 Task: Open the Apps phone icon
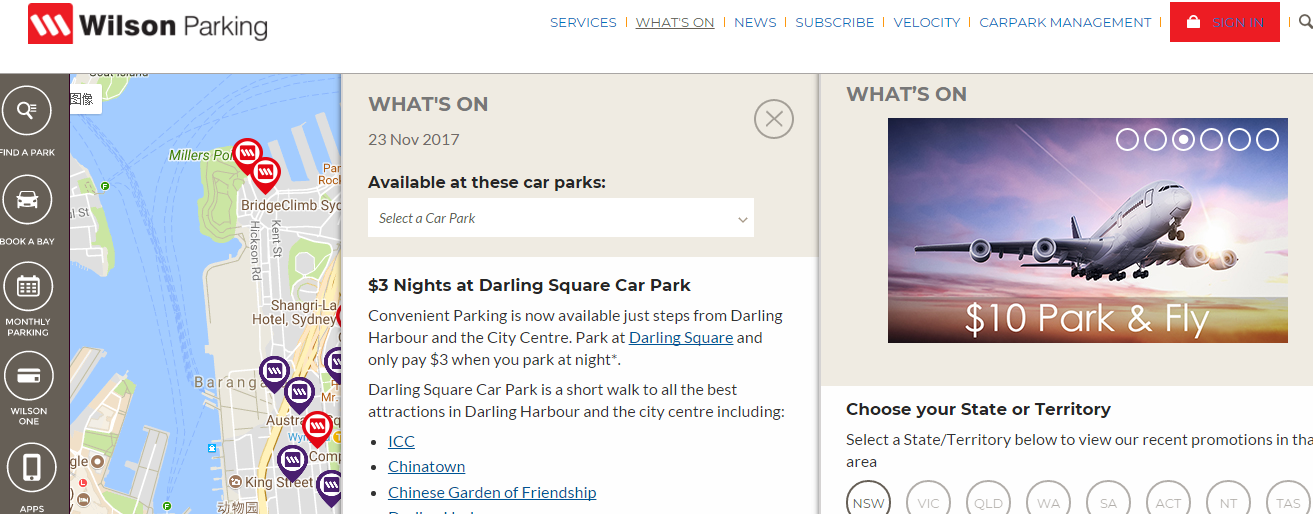pyautogui.click(x=30, y=467)
